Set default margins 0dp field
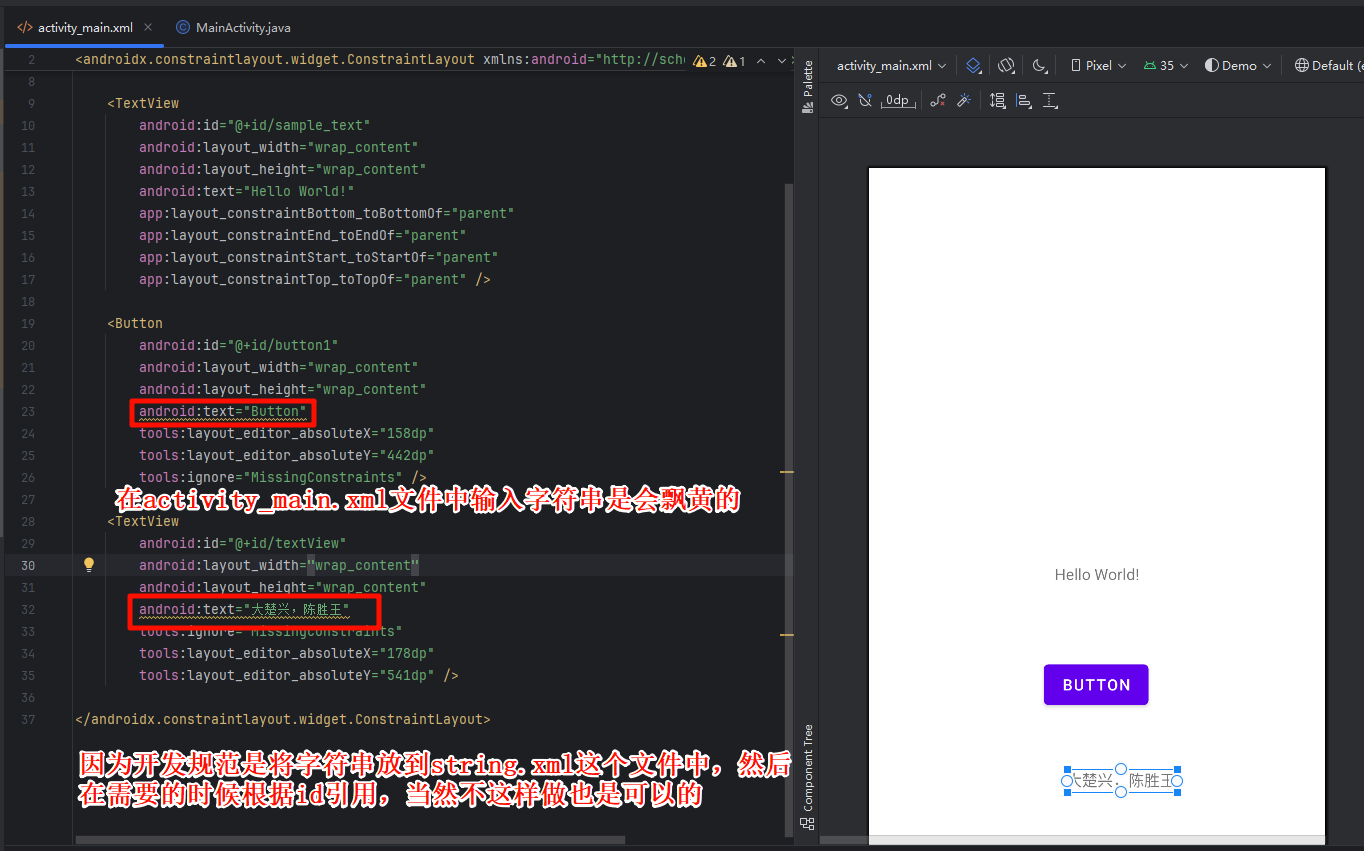 click(x=897, y=100)
